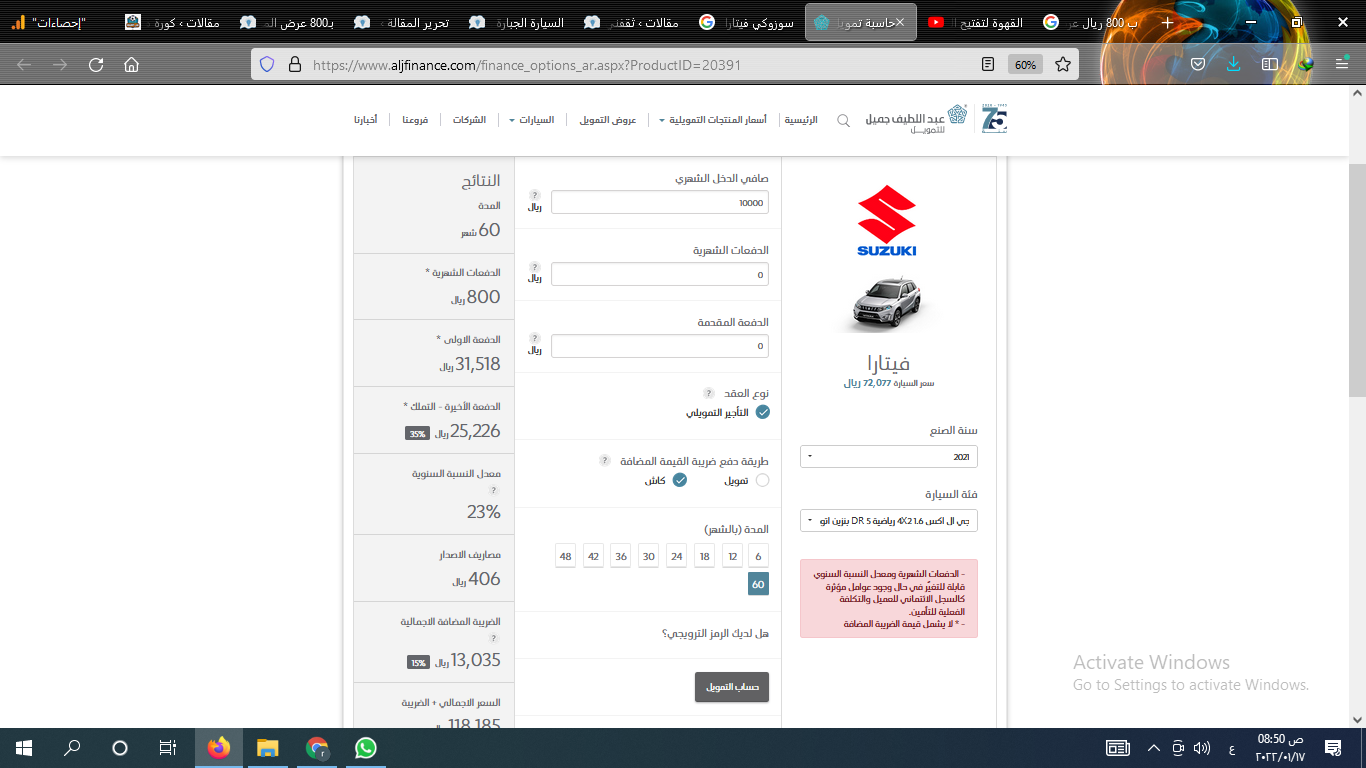The height and width of the screenshot is (768, 1366).
Task: Click the 60% page zoom indicator
Action: [x=1025, y=64]
